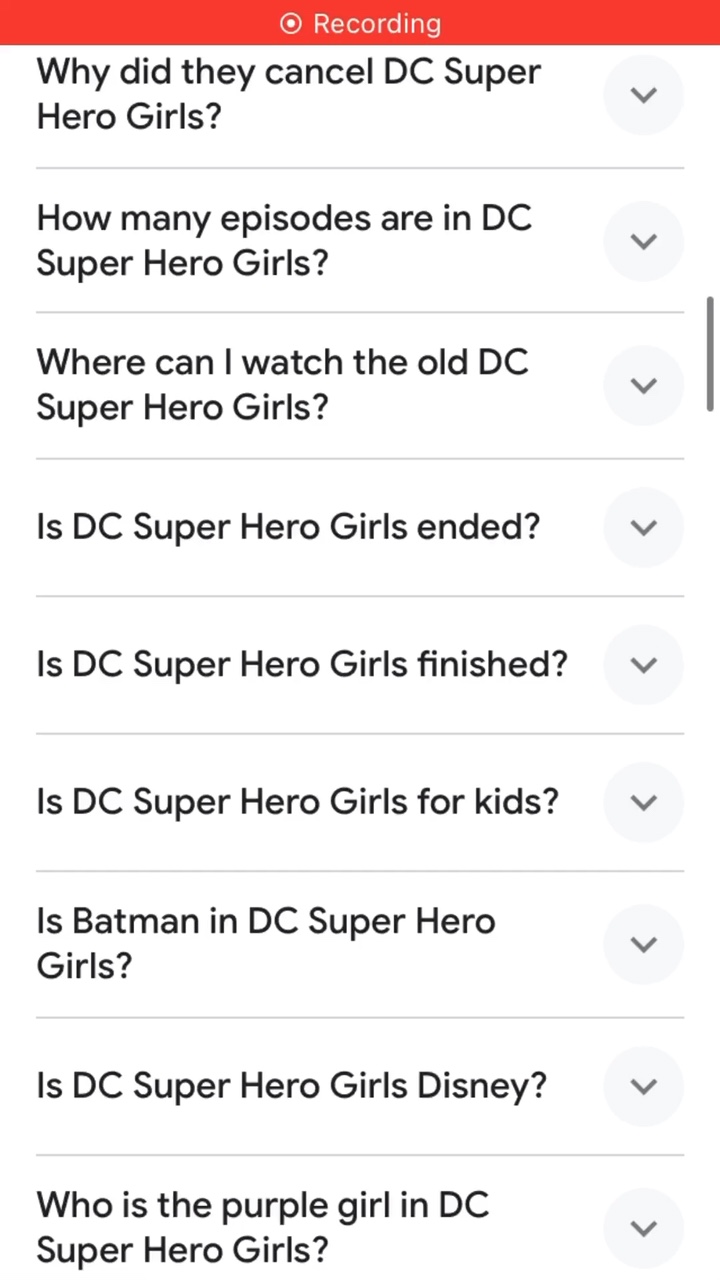Select 'Who is the purple girl' question text
The width and height of the screenshot is (720, 1280).
(x=262, y=1228)
